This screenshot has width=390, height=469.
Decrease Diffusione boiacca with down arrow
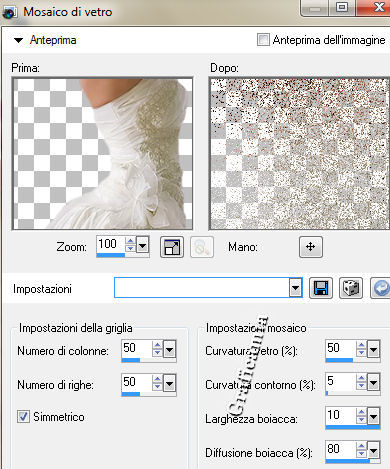tap(361, 454)
